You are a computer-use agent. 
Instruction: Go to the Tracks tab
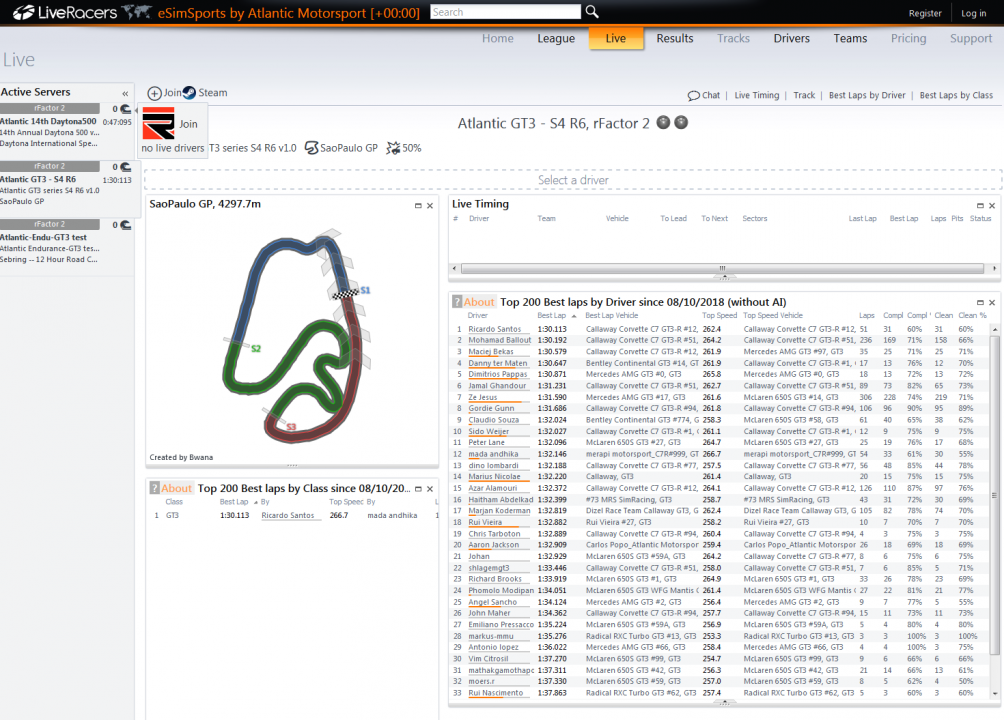point(733,38)
